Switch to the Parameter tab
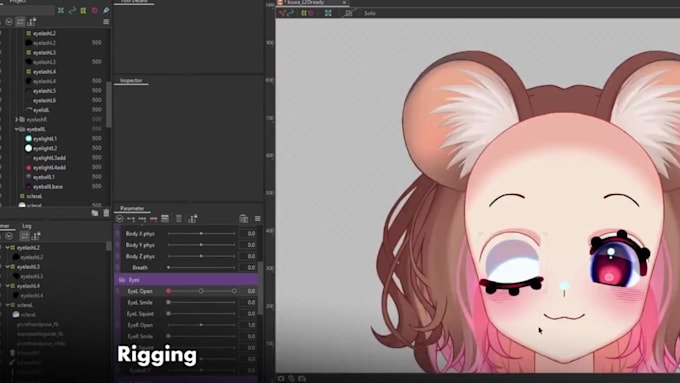The image size is (680, 383). click(x=132, y=209)
